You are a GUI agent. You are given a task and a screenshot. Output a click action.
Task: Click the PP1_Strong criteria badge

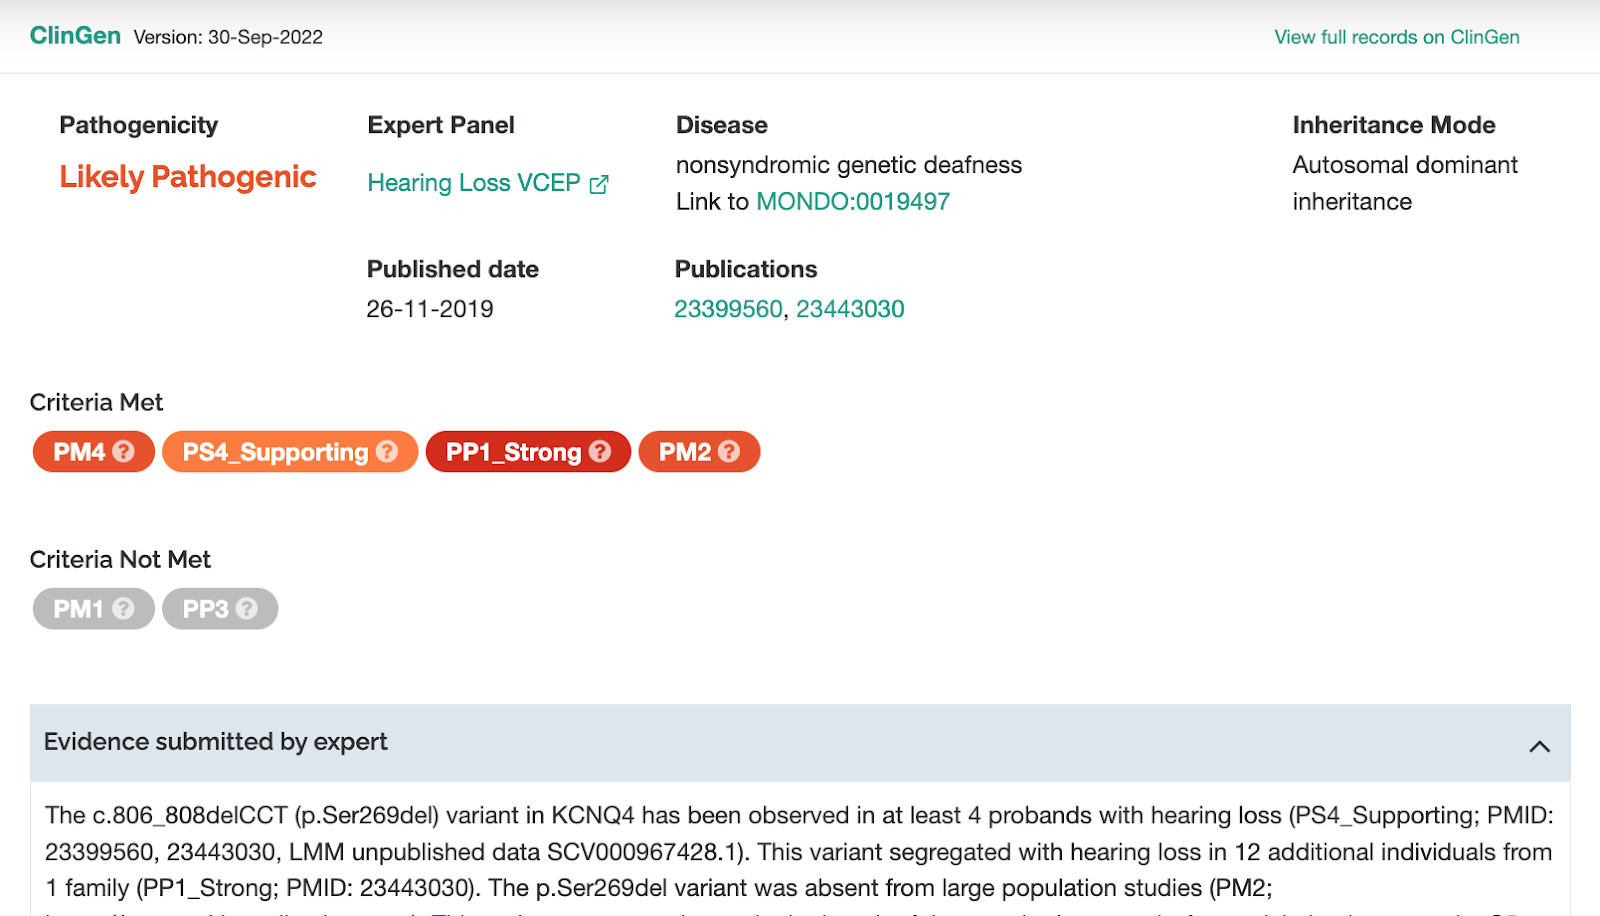coord(513,452)
